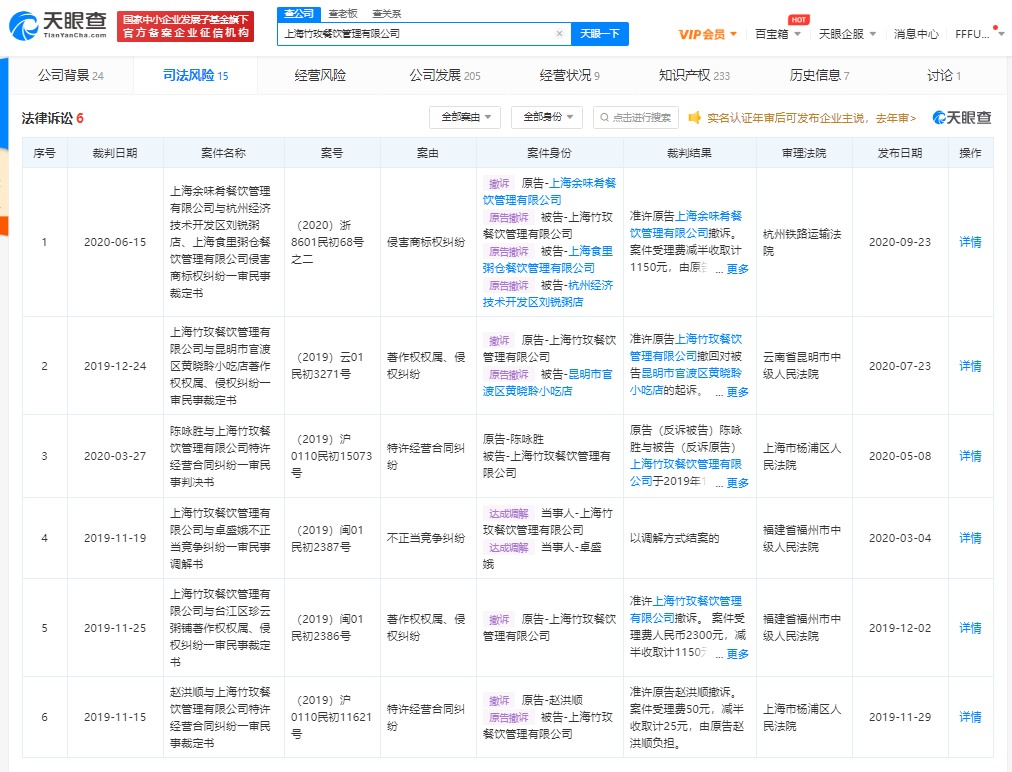
Task: Click the 国家中小企业发展子基金 red banner
Action: pyautogui.click(x=185, y=26)
